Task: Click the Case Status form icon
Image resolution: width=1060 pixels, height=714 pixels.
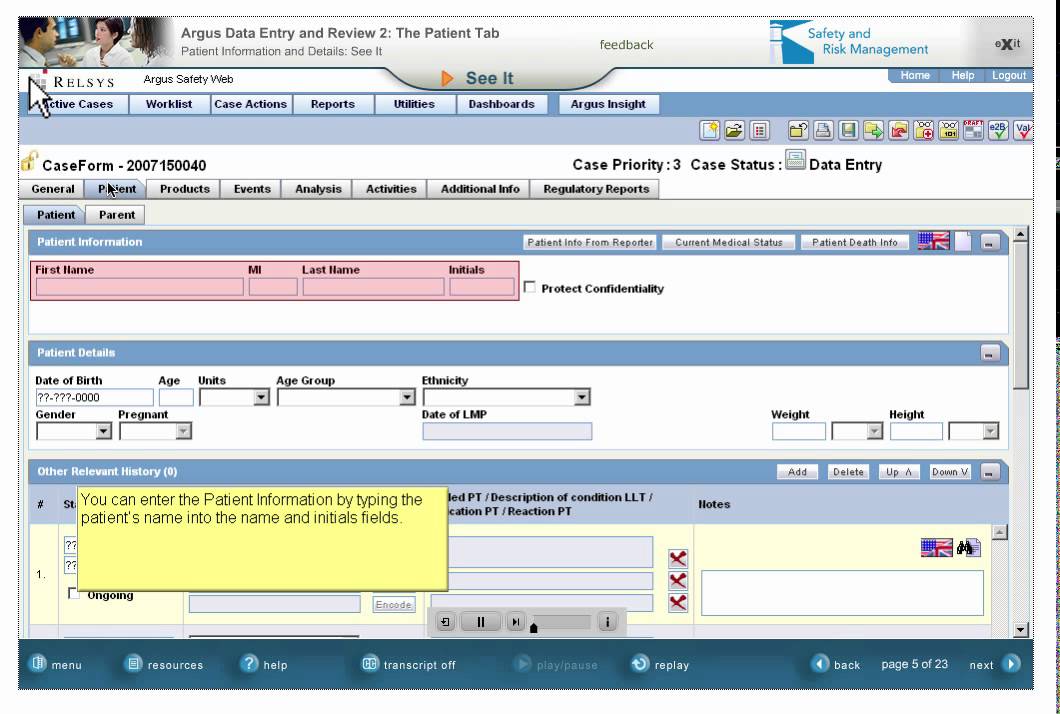Action: (795, 160)
